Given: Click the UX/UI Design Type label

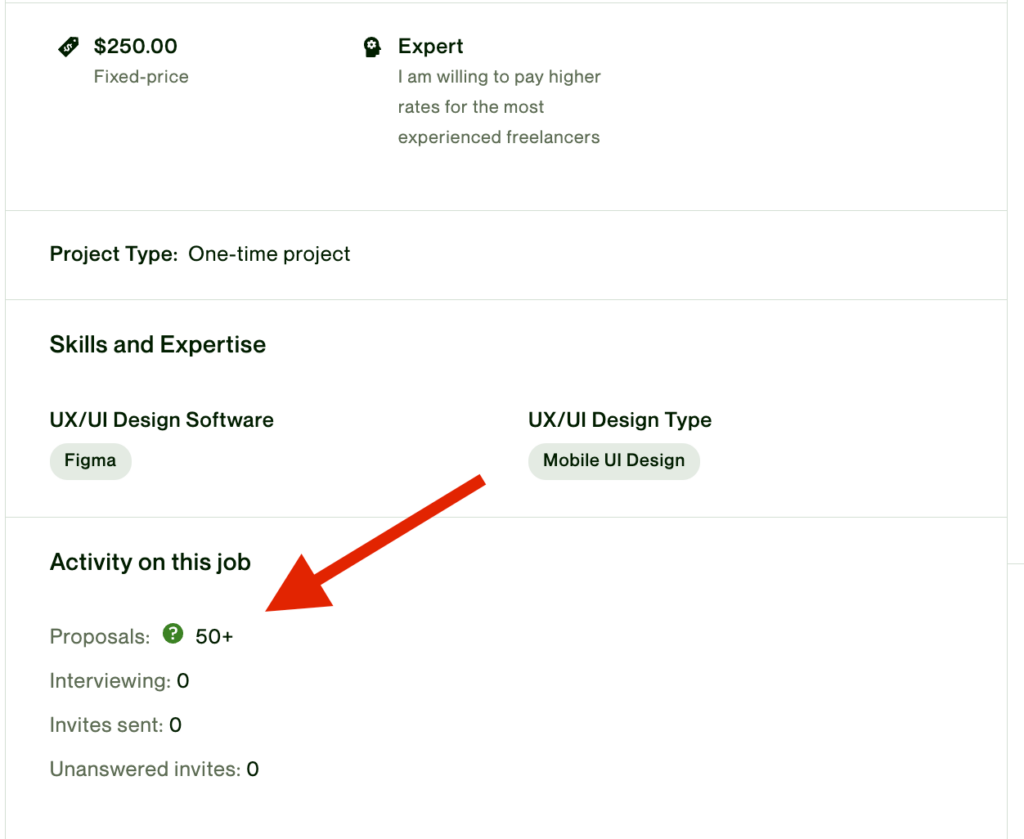Looking at the screenshot, I should [620, 420].
